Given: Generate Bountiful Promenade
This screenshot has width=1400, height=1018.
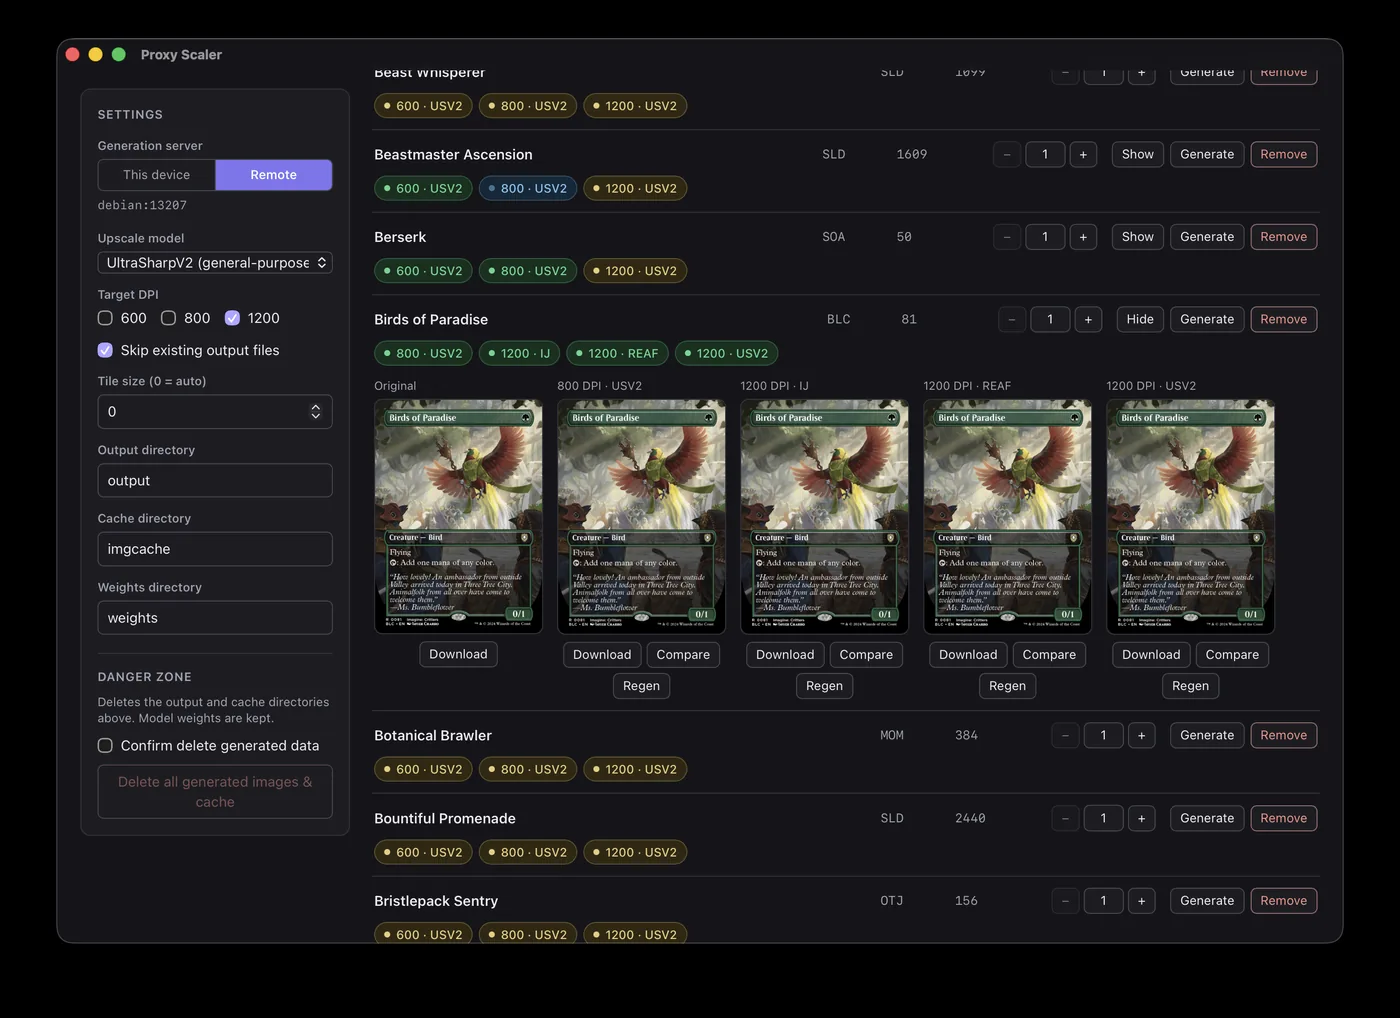Looking at the screenshot, I should (1207, 818).
